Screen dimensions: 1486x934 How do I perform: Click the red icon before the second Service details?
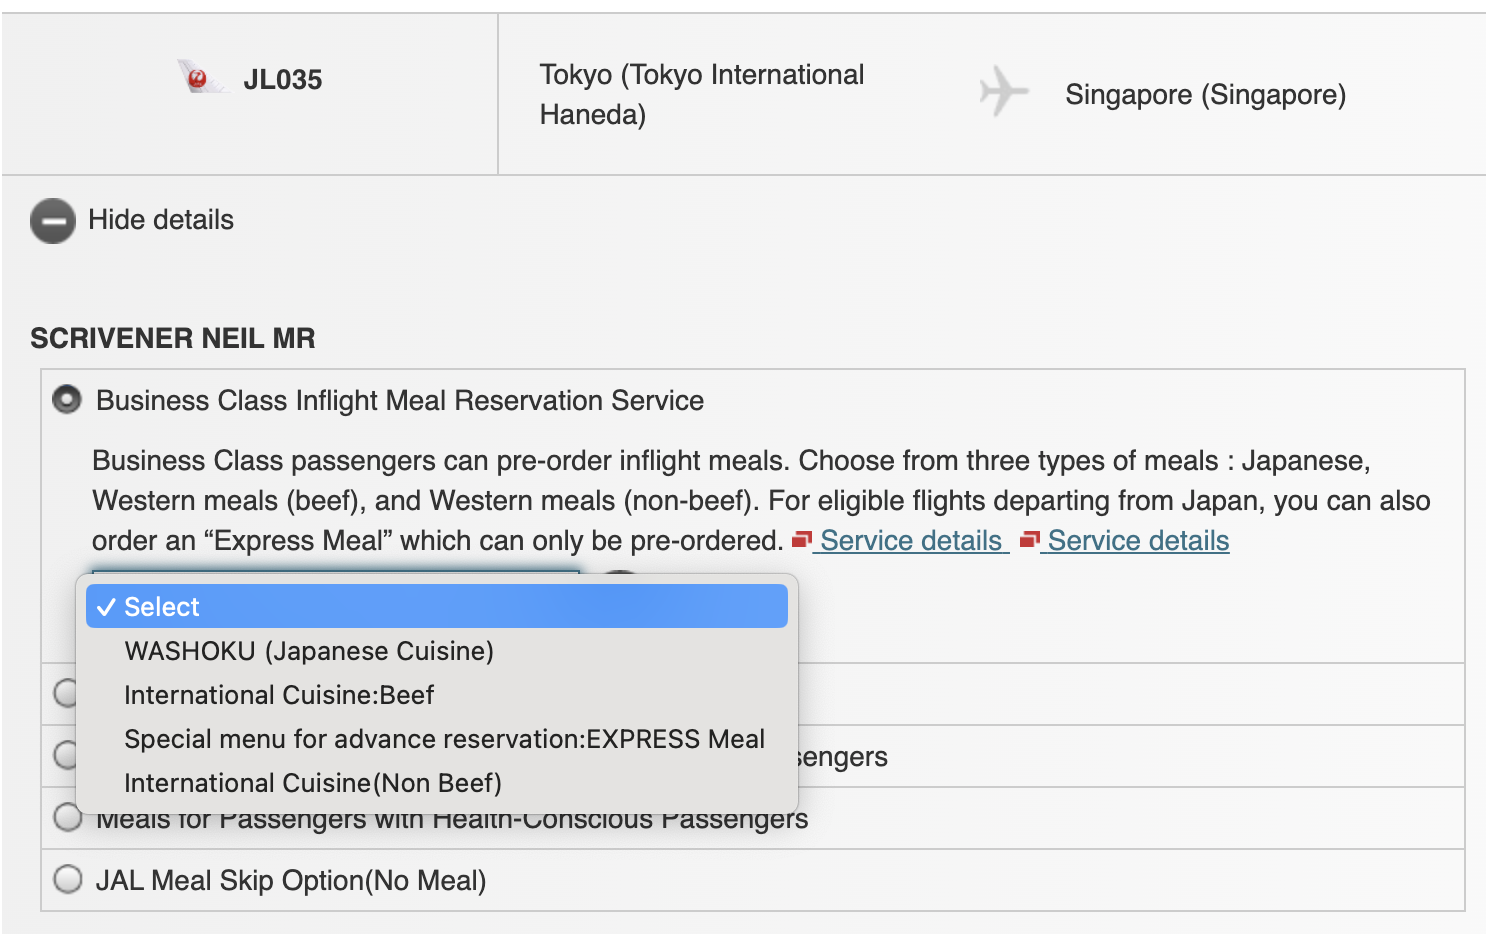tap(1029, 540)
